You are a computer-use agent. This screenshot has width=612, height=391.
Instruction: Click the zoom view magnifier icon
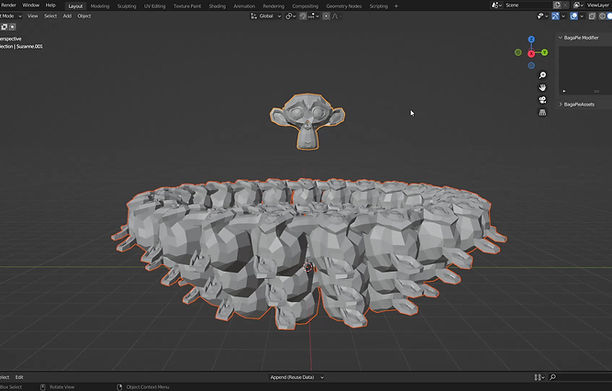(x=542, y=75)
